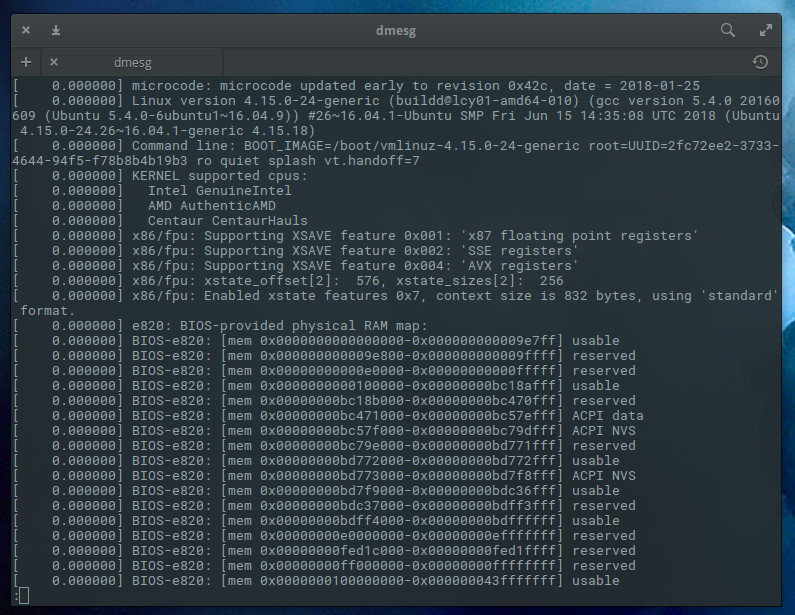Open the tab history clock icon
795x615 pixels.
pyautogui.click(x=760, y=62)
